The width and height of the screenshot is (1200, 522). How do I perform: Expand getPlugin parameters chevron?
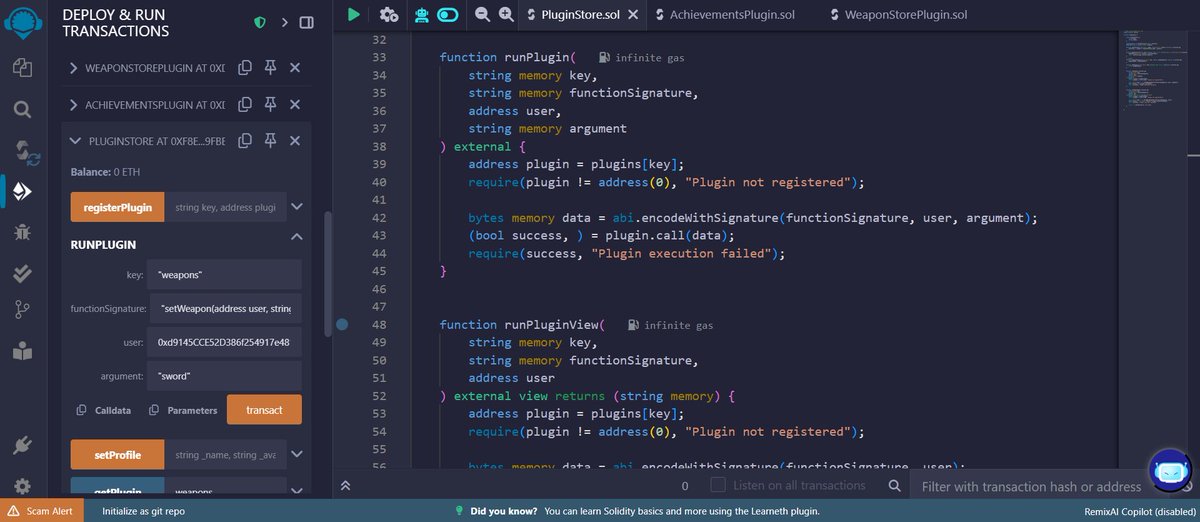pos(296,490)
